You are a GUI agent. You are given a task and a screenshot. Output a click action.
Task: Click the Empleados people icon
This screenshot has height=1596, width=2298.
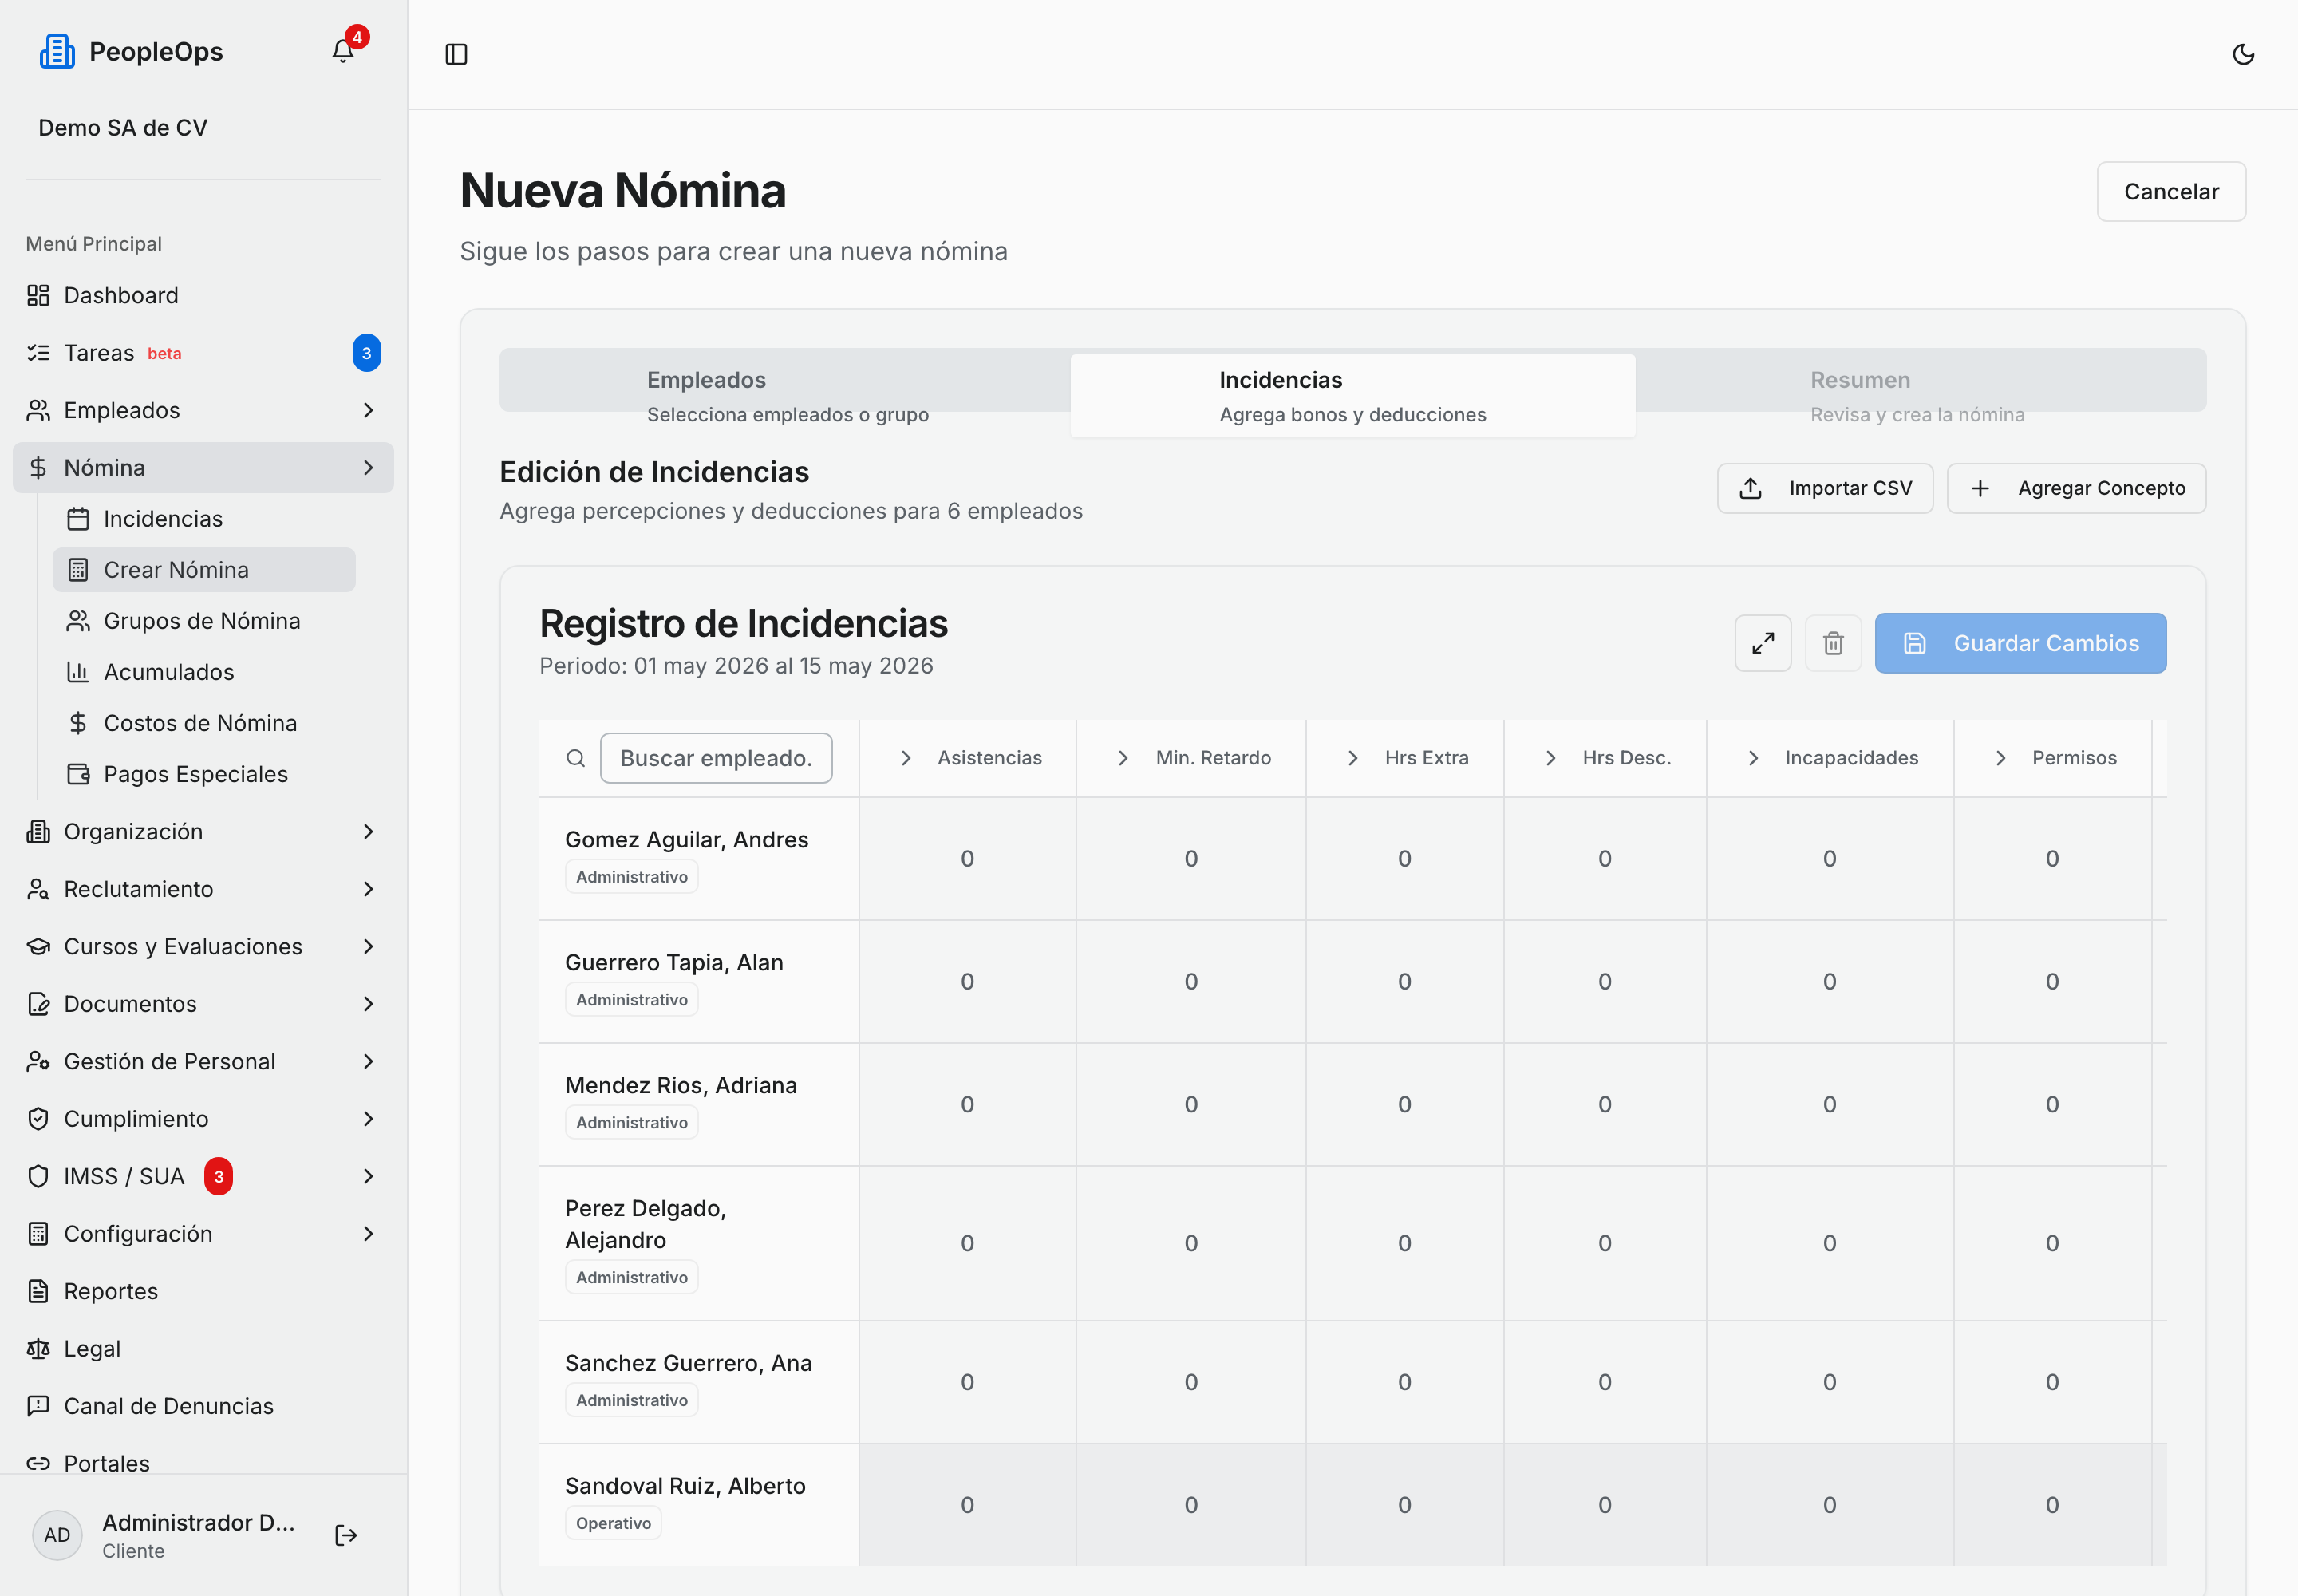tap(38, 410)
